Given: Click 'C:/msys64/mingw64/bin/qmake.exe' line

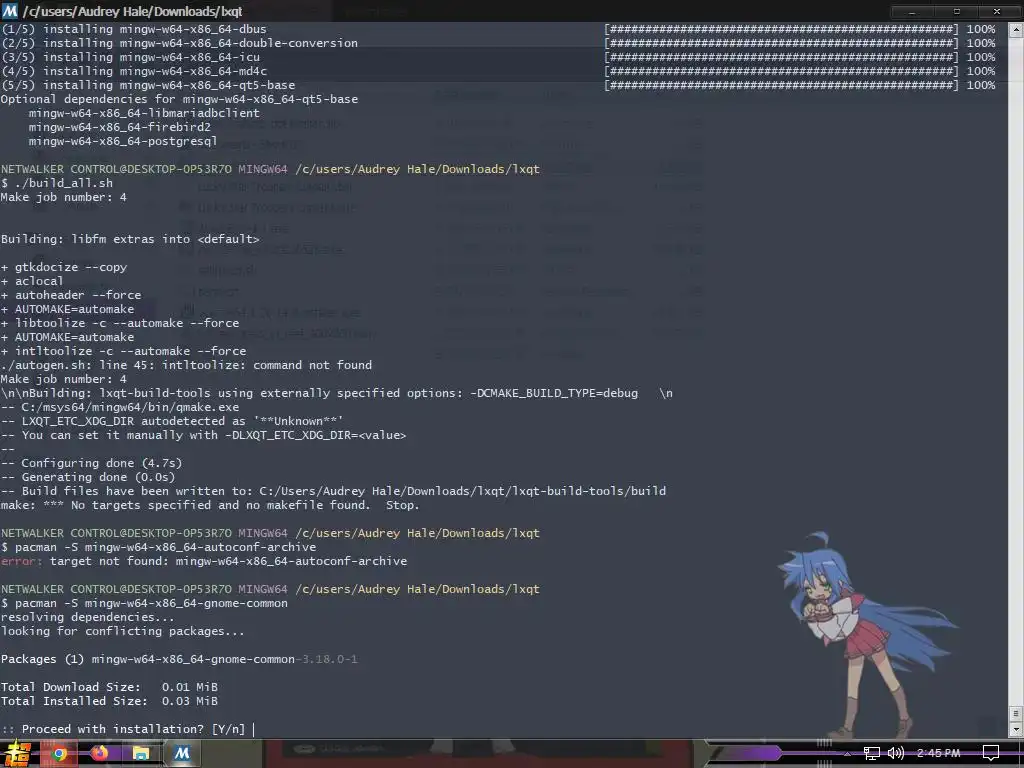Looking at the screenshot, I should pyautogui.click(x=120, y=407).
